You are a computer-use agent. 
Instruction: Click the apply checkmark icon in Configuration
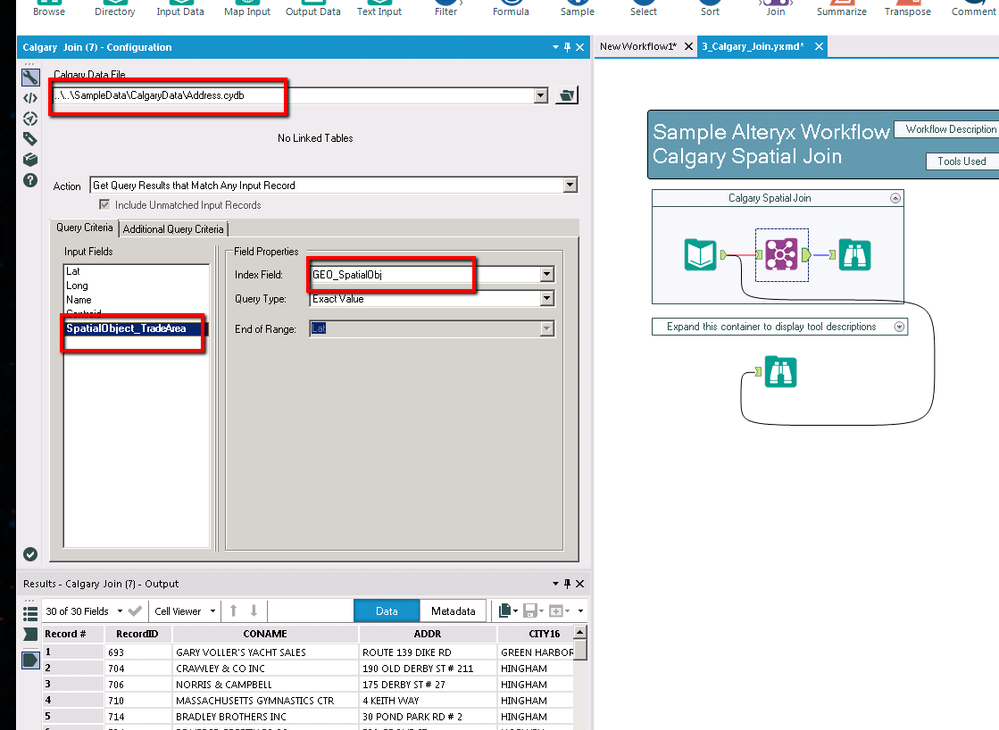coord(30,554)
